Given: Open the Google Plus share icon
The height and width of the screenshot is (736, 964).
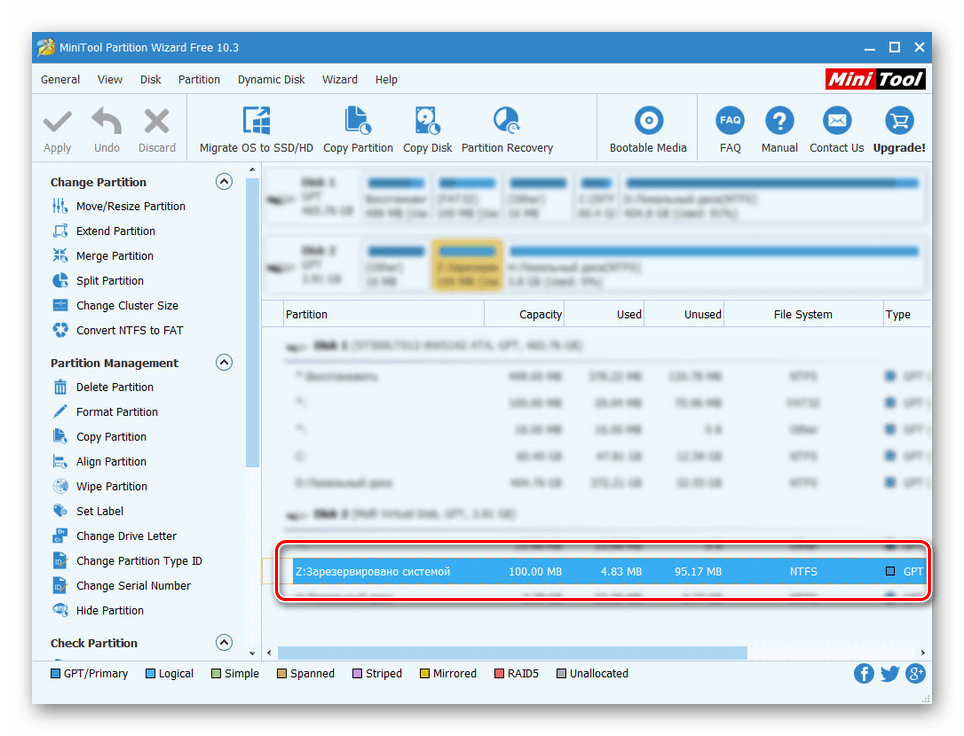Looking at the screenshot, I should [915, 673].
